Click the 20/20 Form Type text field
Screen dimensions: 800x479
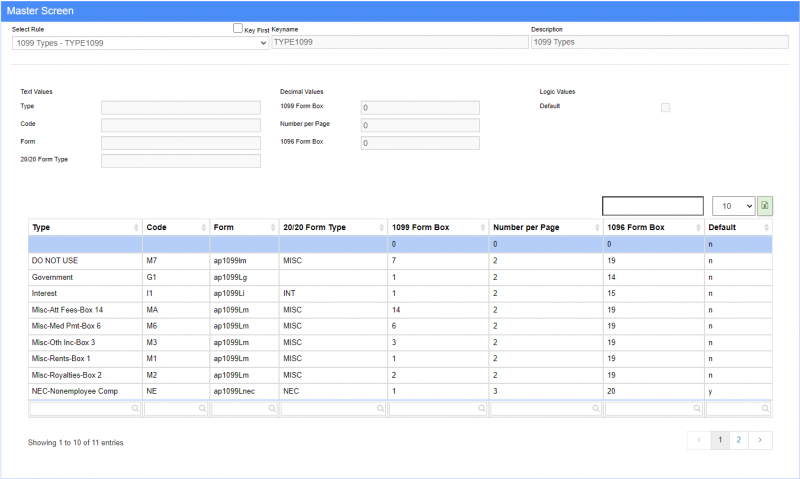coord(181,161)
